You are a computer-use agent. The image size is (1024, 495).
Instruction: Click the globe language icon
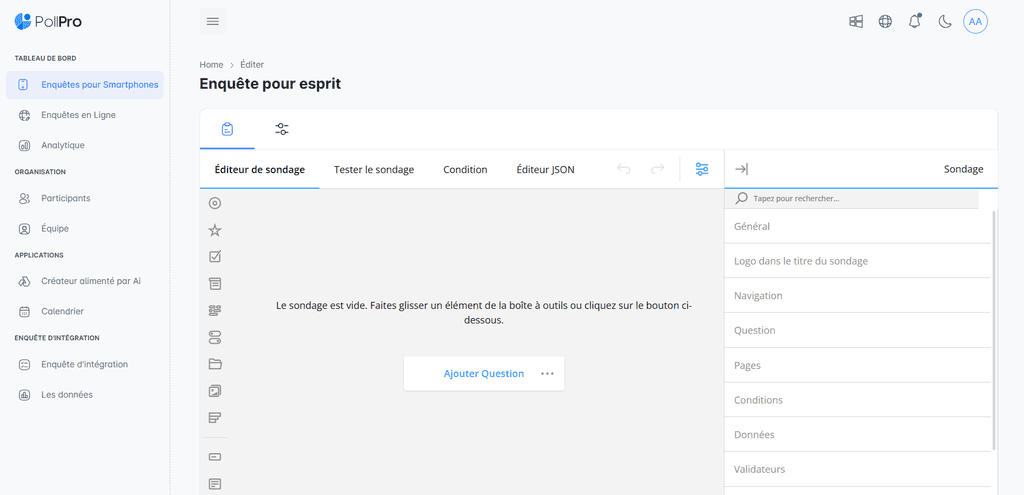pyautogui.click(x=885, y=21)
